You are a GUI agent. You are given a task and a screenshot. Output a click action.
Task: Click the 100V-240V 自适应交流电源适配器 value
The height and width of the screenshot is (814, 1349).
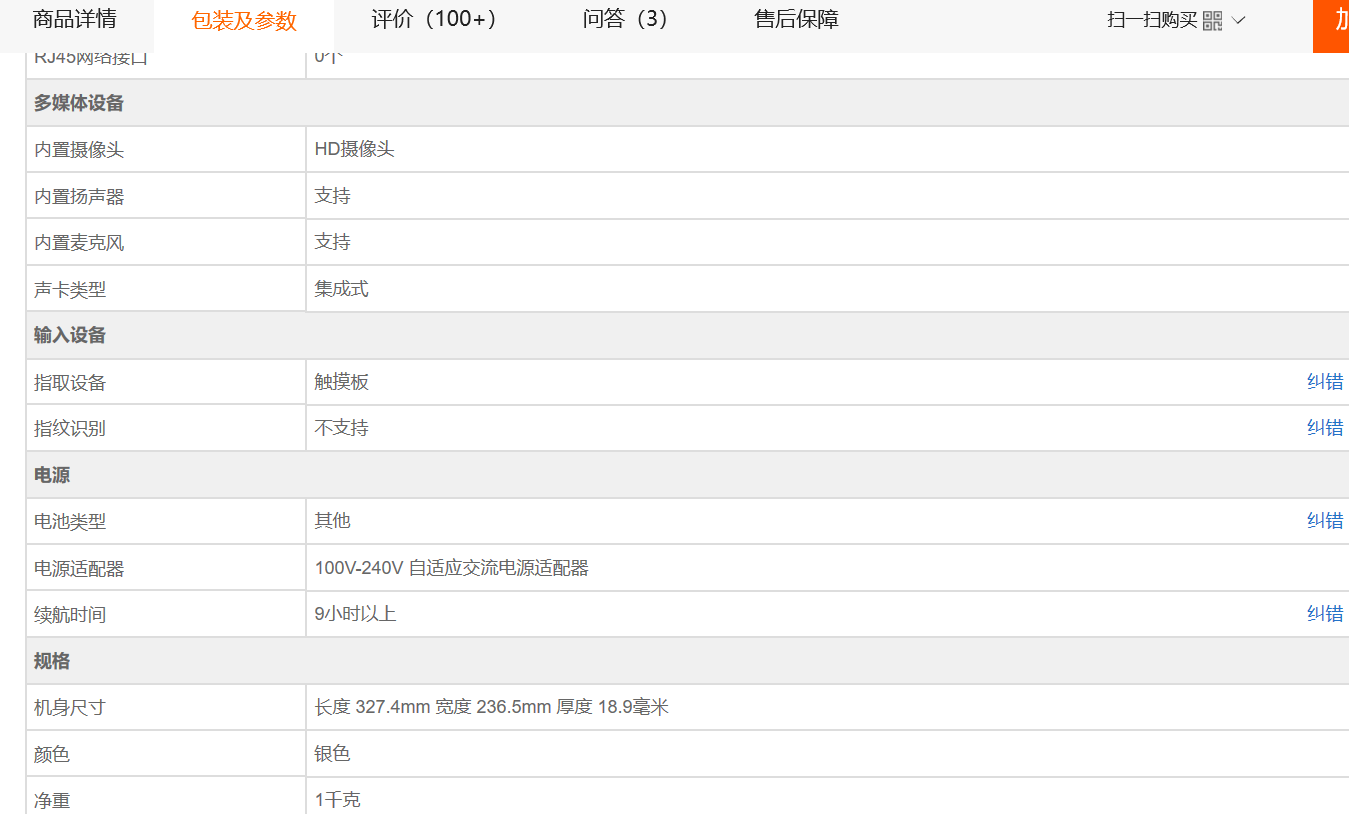pyautogui.click(x=452, y=568)
